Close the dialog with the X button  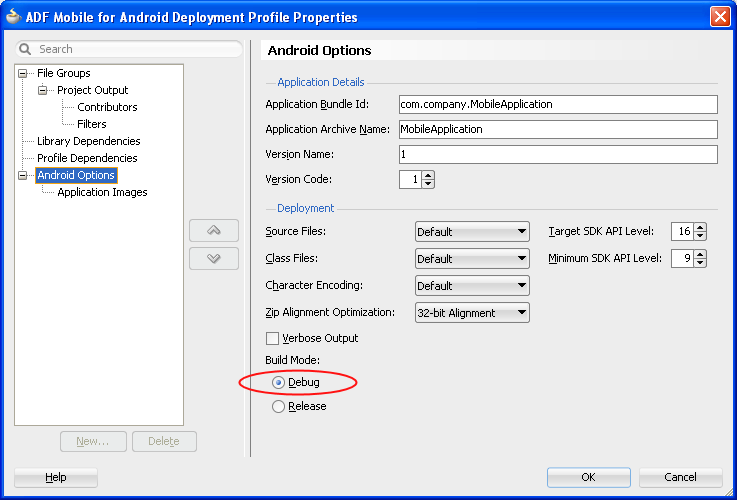point(720,17)
